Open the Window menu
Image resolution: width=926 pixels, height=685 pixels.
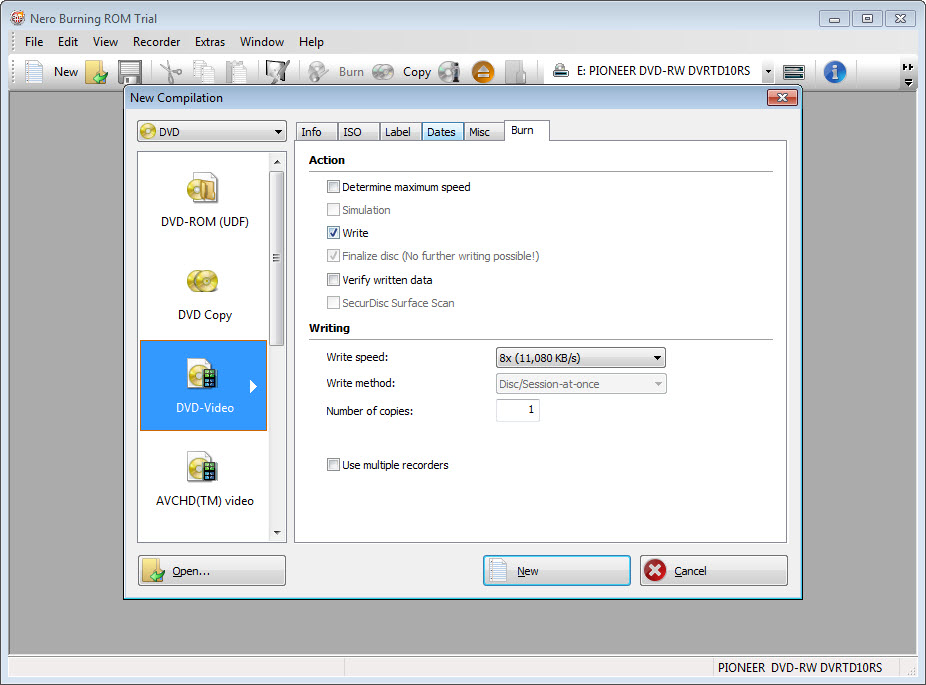[262, 42]
